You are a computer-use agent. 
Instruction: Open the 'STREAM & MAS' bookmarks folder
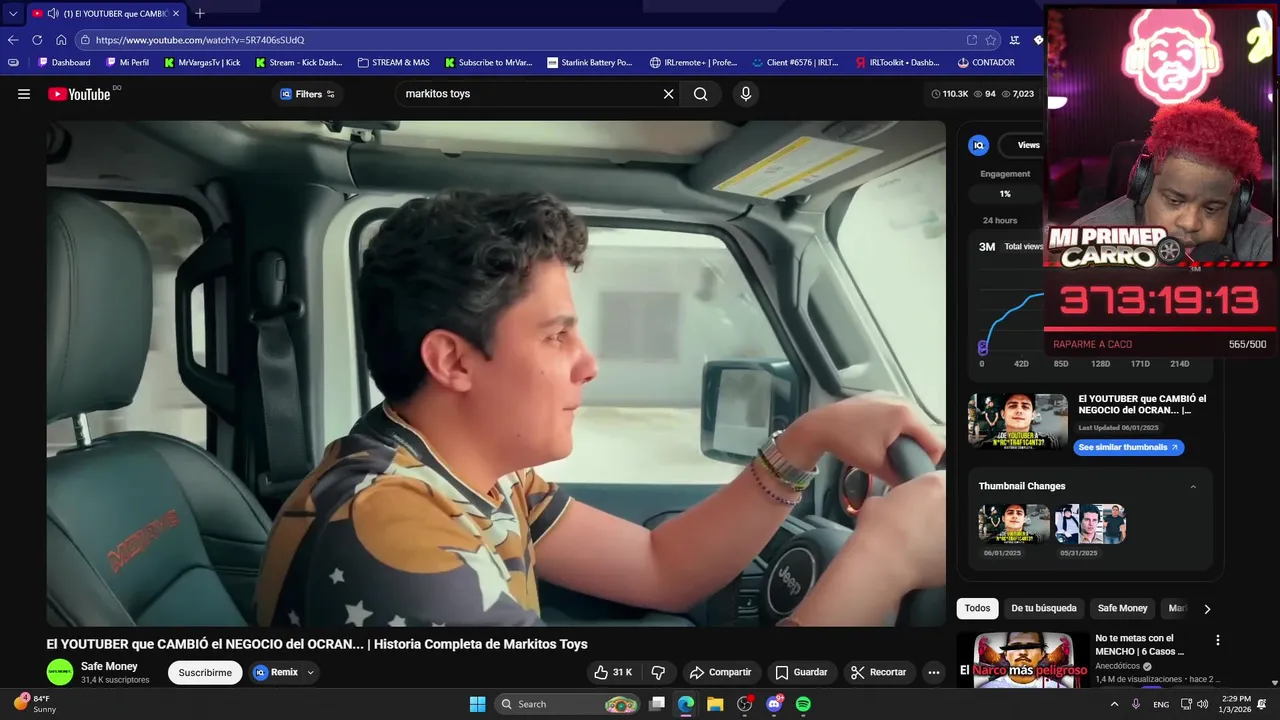[393, 62]
